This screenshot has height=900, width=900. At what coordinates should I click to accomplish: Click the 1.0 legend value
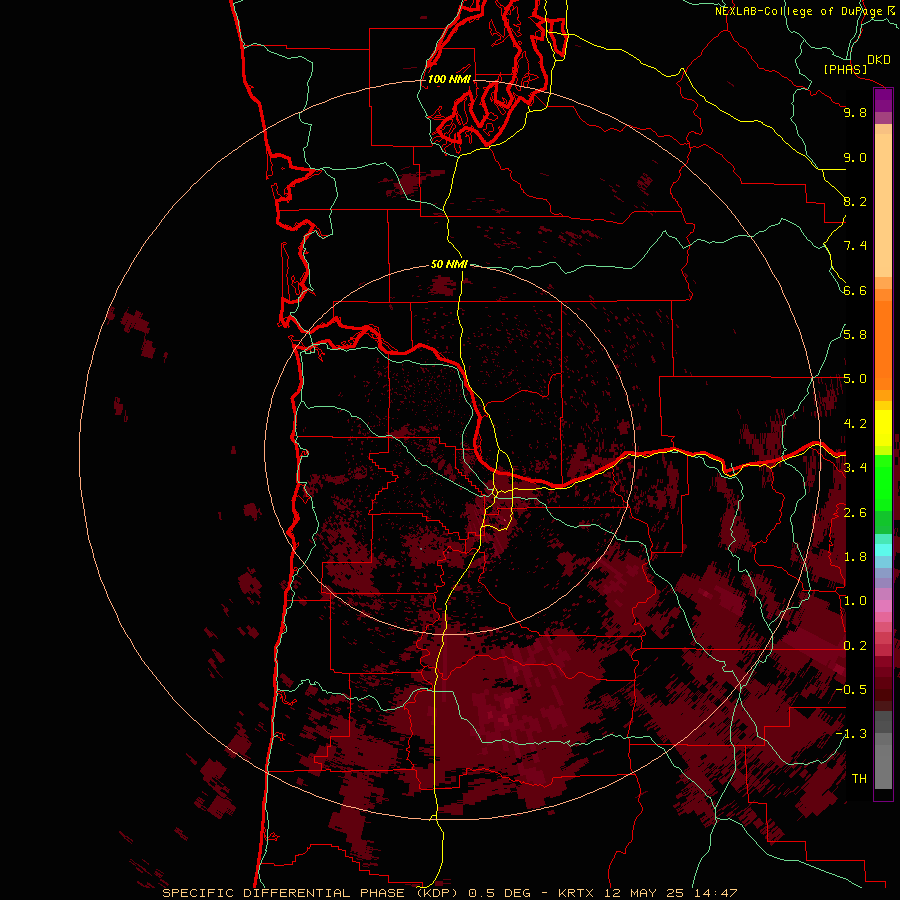coord(855,601)
